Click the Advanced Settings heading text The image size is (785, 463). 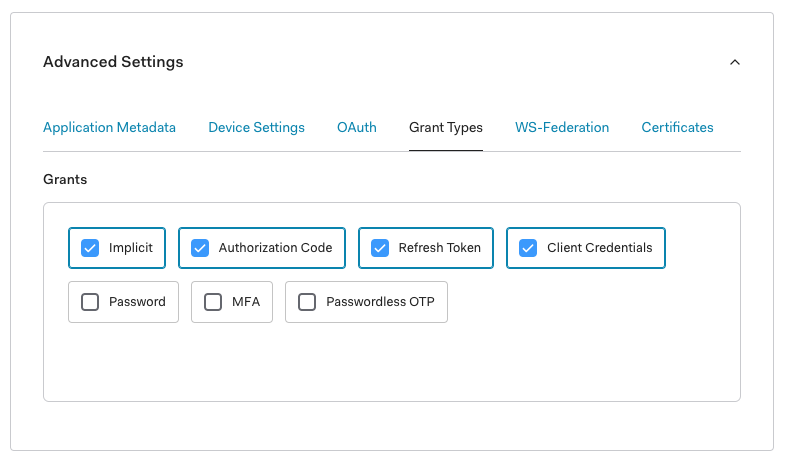pyautogui.click(x=113, y=62)
